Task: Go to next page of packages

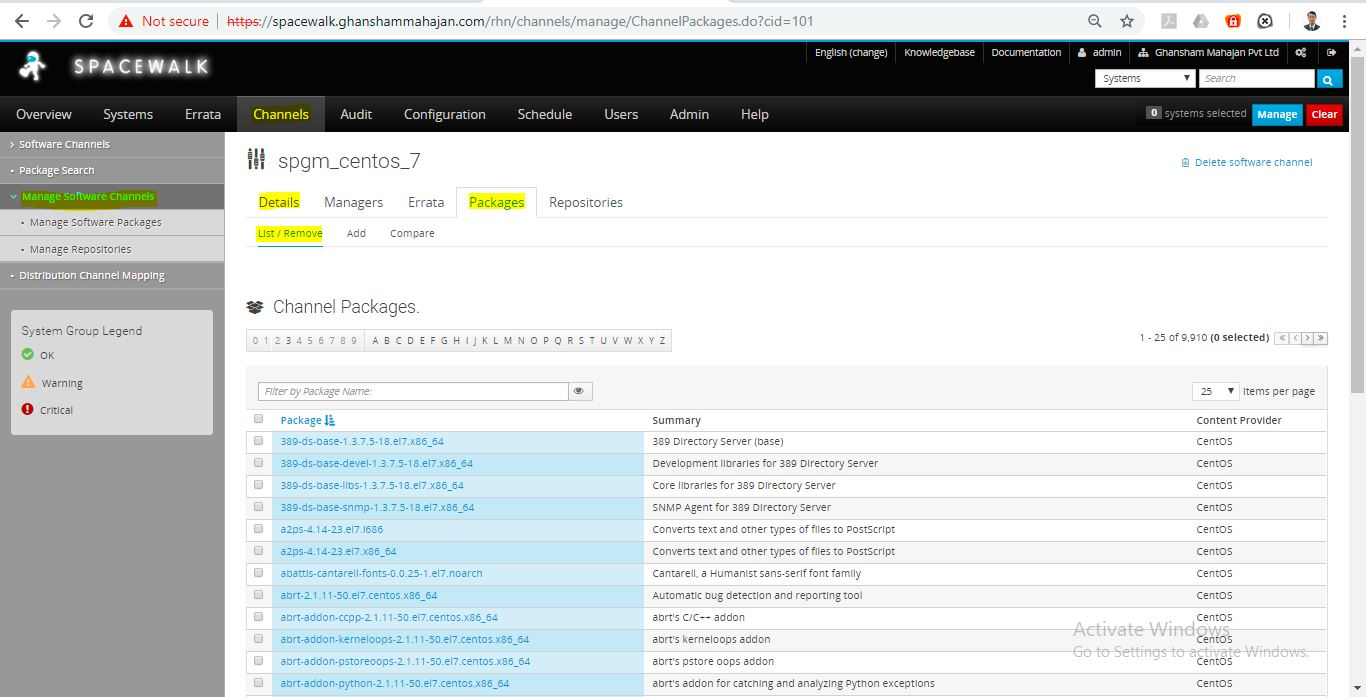Action: pyautogui.click(x=1308, y=338)
